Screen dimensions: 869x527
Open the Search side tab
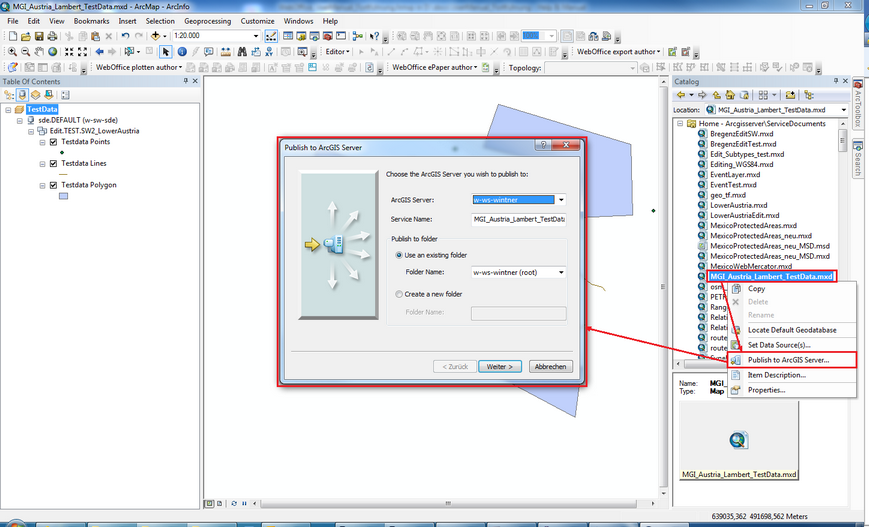click(858, 159)
